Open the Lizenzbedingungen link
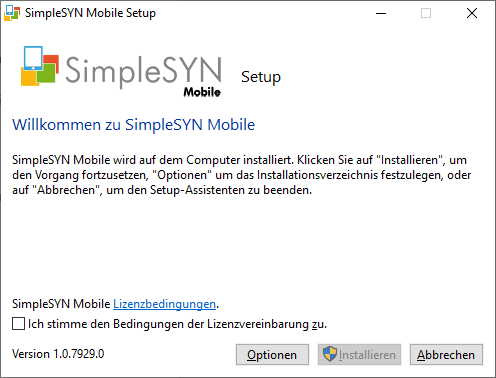 tap(164, 304)
